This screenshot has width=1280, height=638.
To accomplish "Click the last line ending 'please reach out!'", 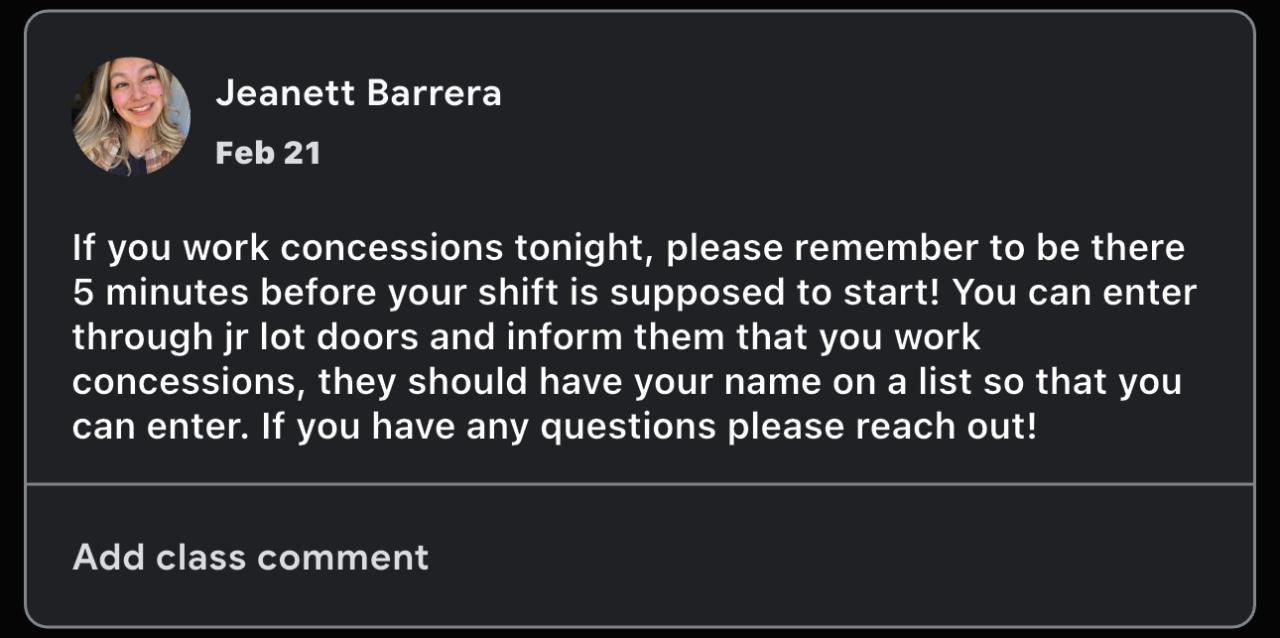I will [x=554, y=427].
